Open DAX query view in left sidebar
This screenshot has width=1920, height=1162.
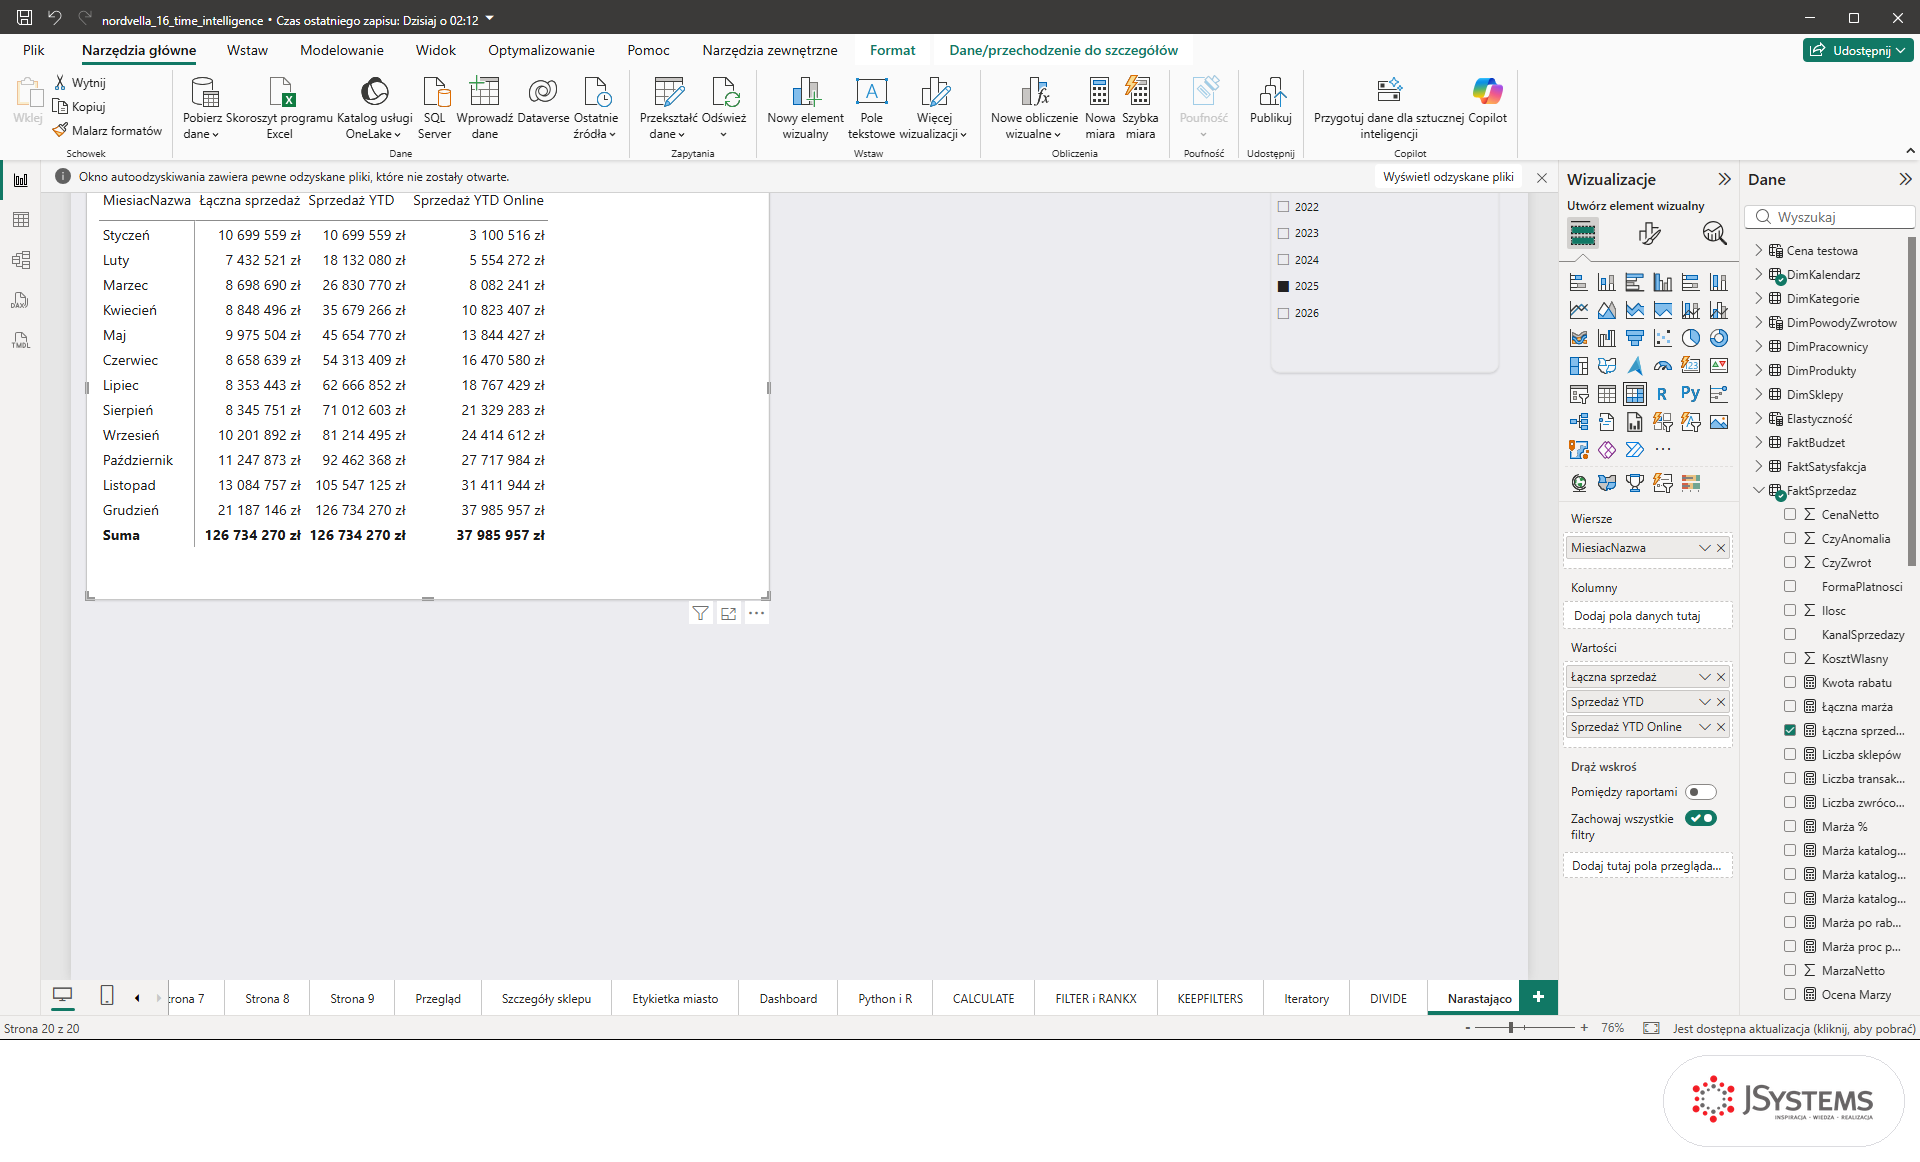[x=20, y=300]
